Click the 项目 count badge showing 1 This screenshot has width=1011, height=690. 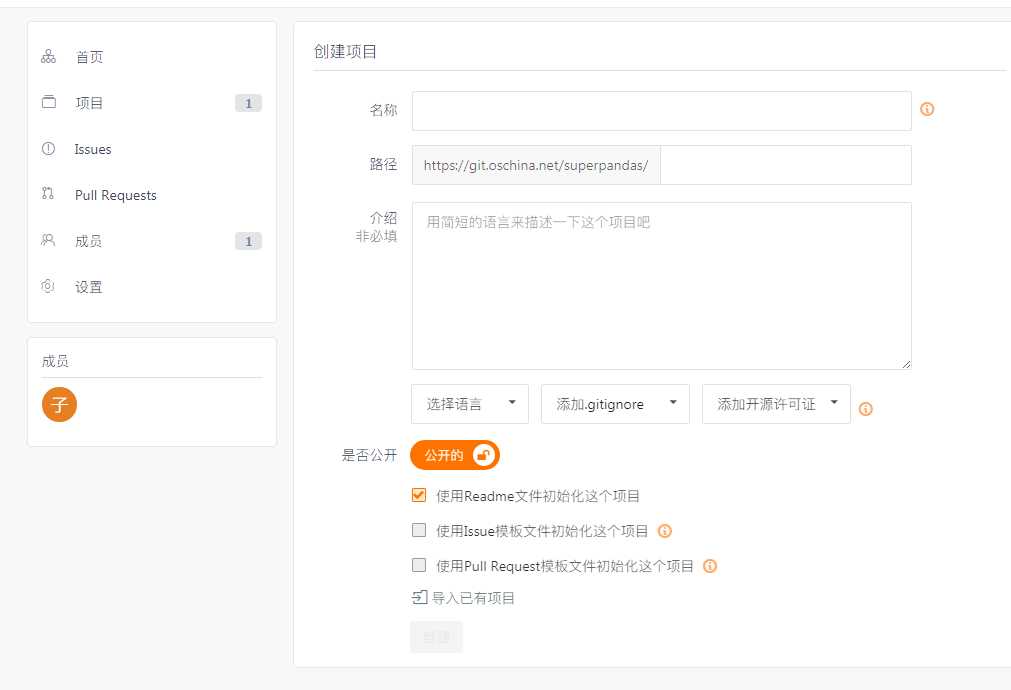248,103
